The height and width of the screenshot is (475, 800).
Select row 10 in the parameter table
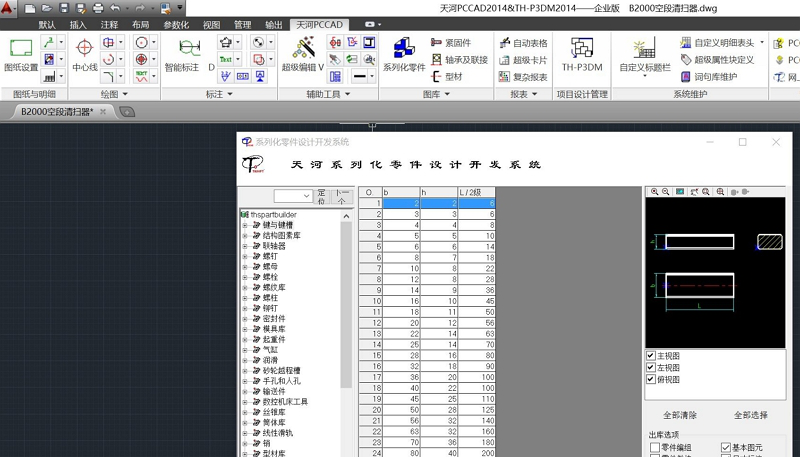coord(427,301)
